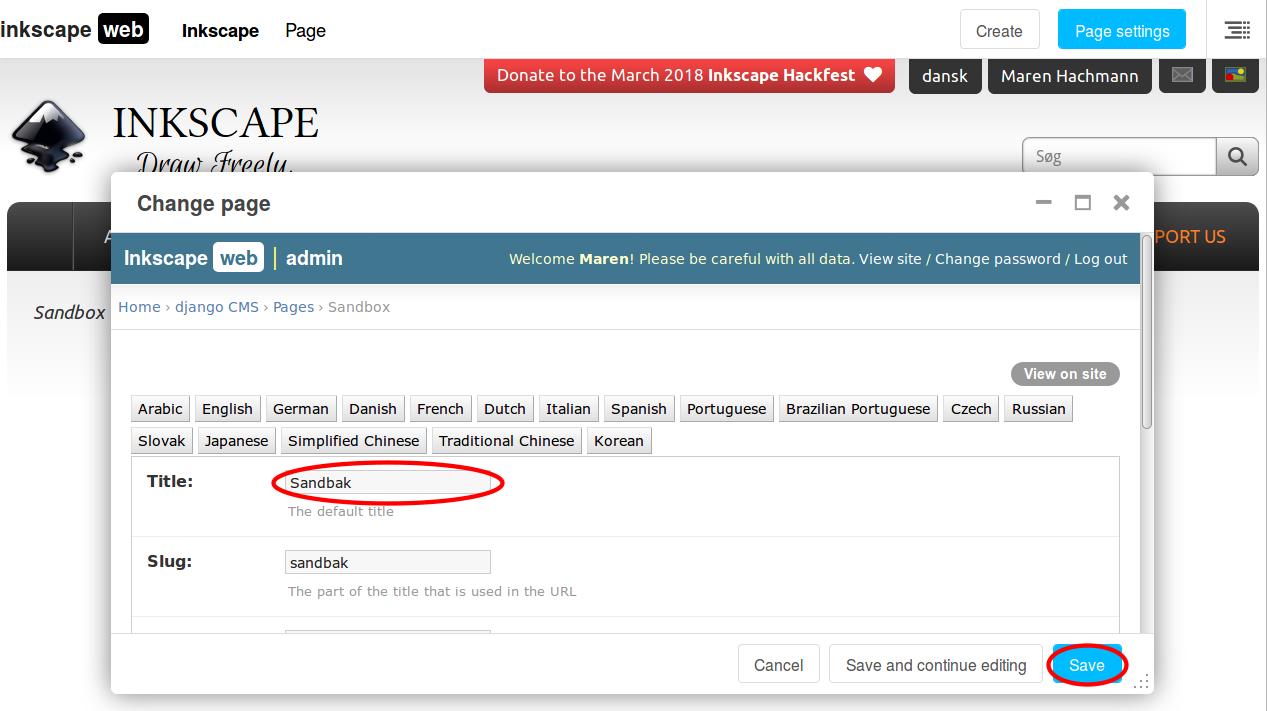Switch to the Danish language tab
The height and width of the screenshot is (711, 1267).
coord(373,409)
